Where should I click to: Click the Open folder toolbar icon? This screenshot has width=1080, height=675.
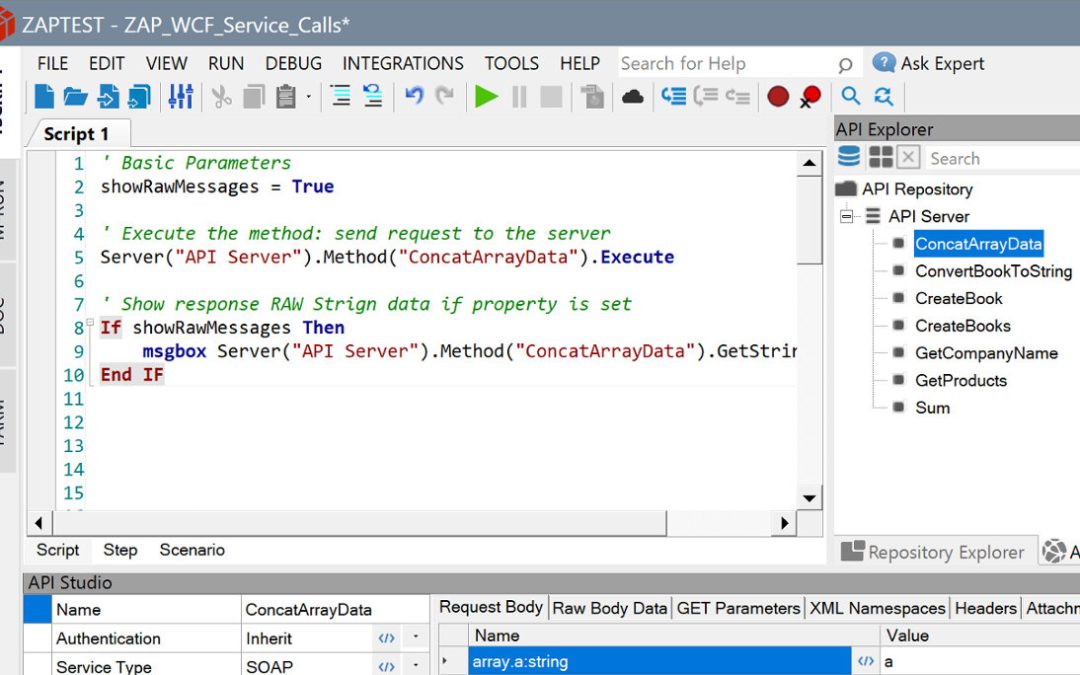[76, 97]
